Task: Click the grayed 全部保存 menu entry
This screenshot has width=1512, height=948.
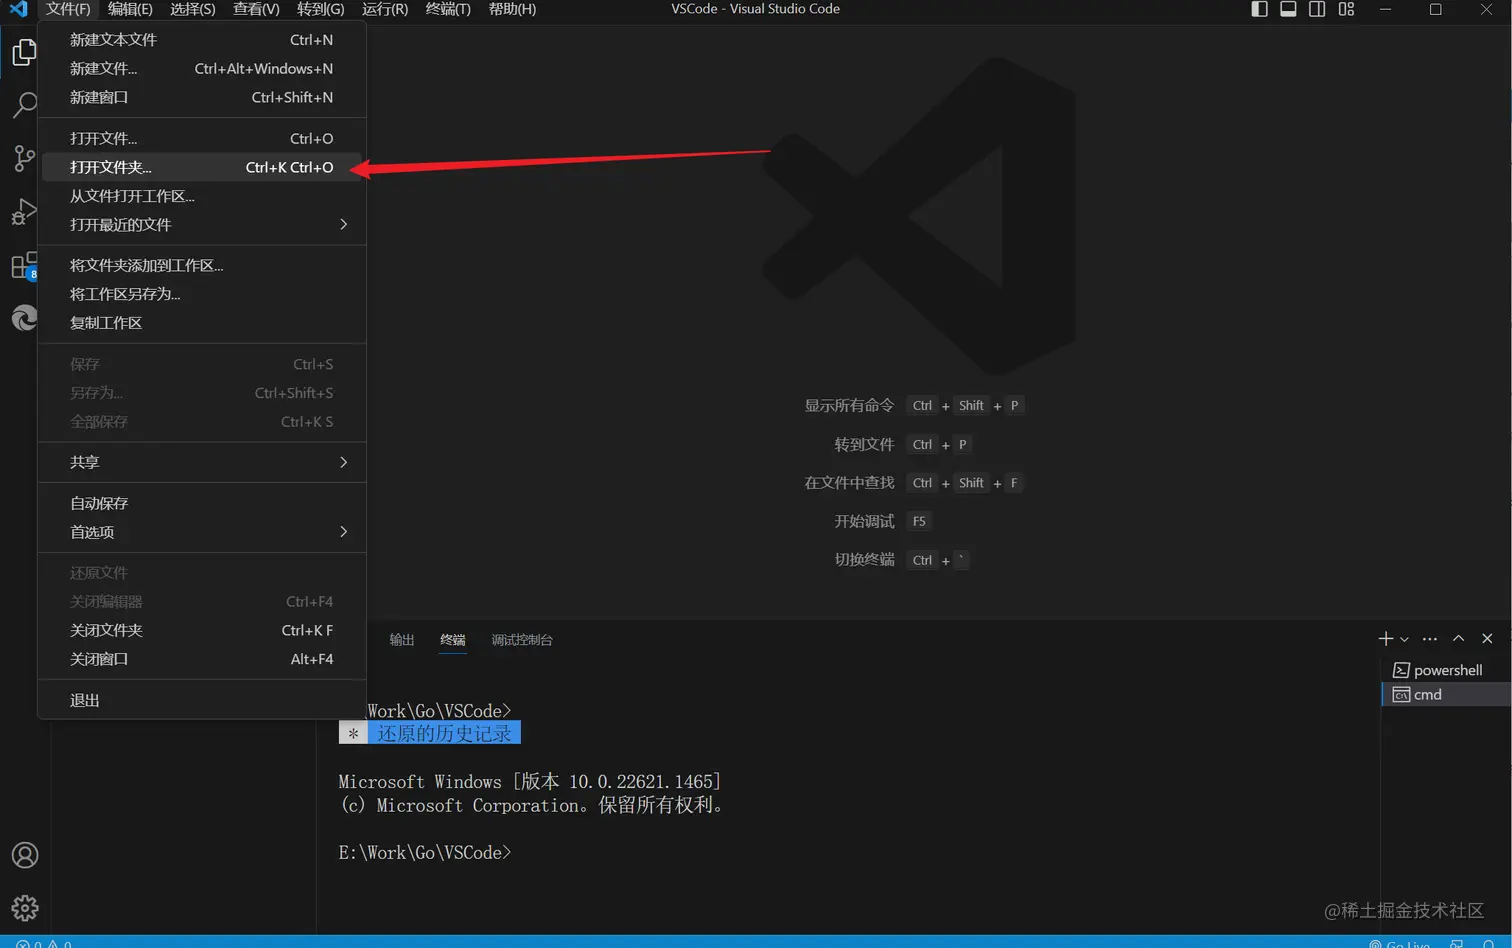Action: 202,422
